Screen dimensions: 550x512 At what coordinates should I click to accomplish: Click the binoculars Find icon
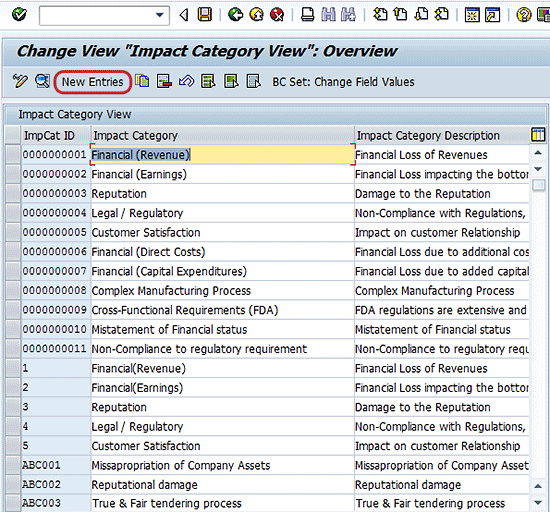tap(328, 15)
